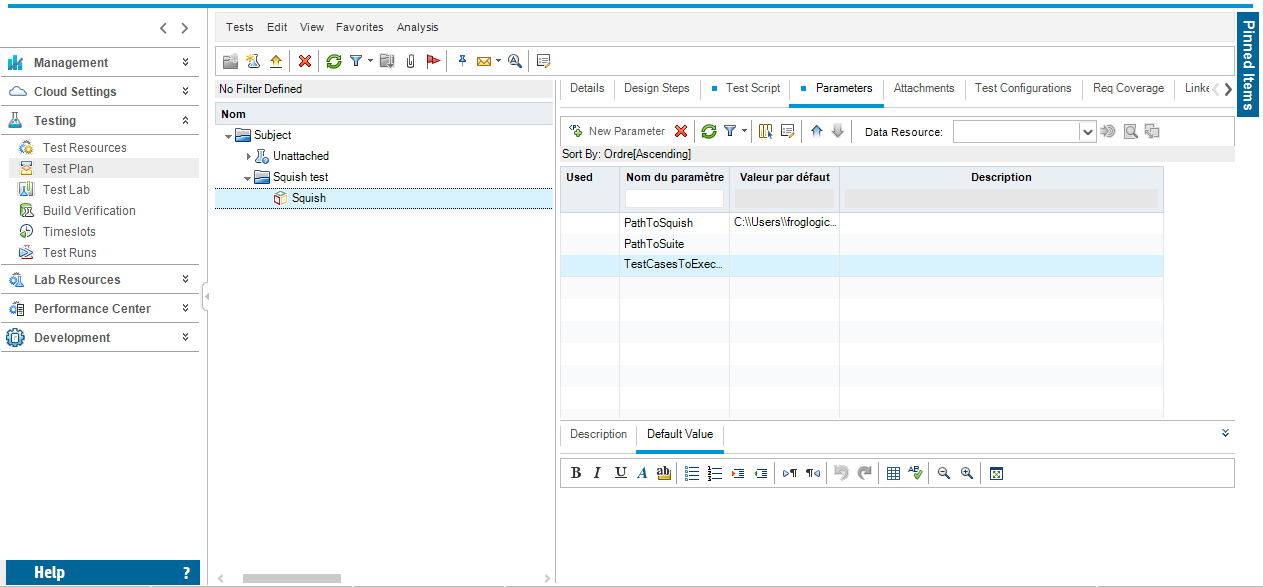The image size is (1263, 587).
Task: Move the parameter up with the blue arrow
Action: pyautogui.click(x=817, y=131)
